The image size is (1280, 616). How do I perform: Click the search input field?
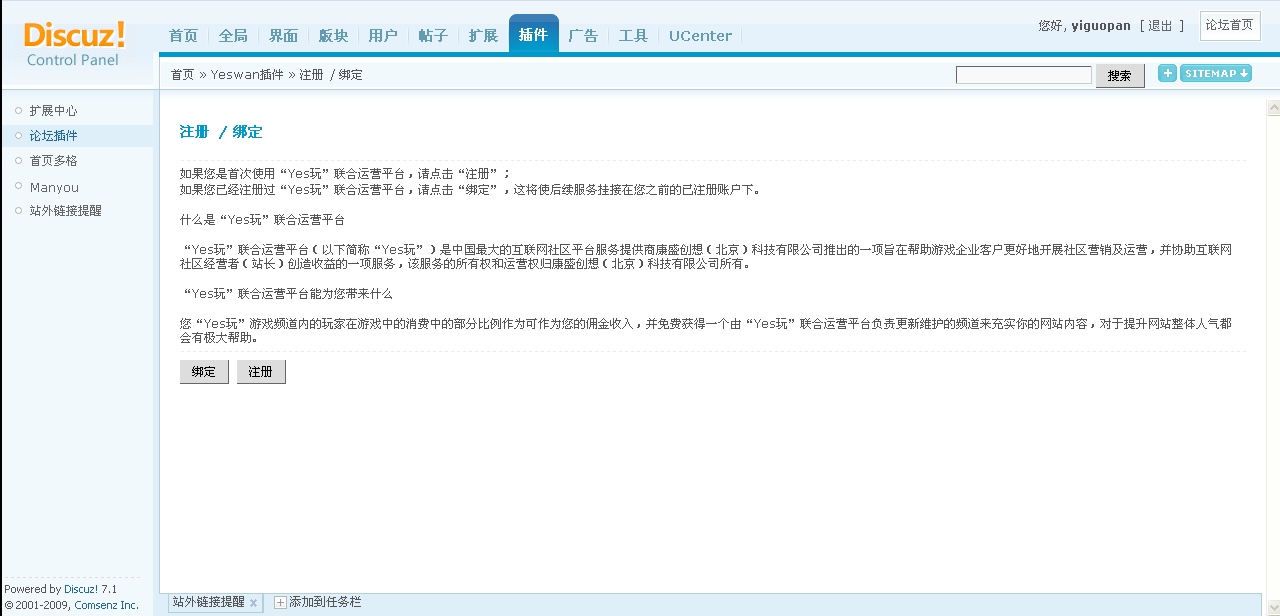(x=1024, y=75)
